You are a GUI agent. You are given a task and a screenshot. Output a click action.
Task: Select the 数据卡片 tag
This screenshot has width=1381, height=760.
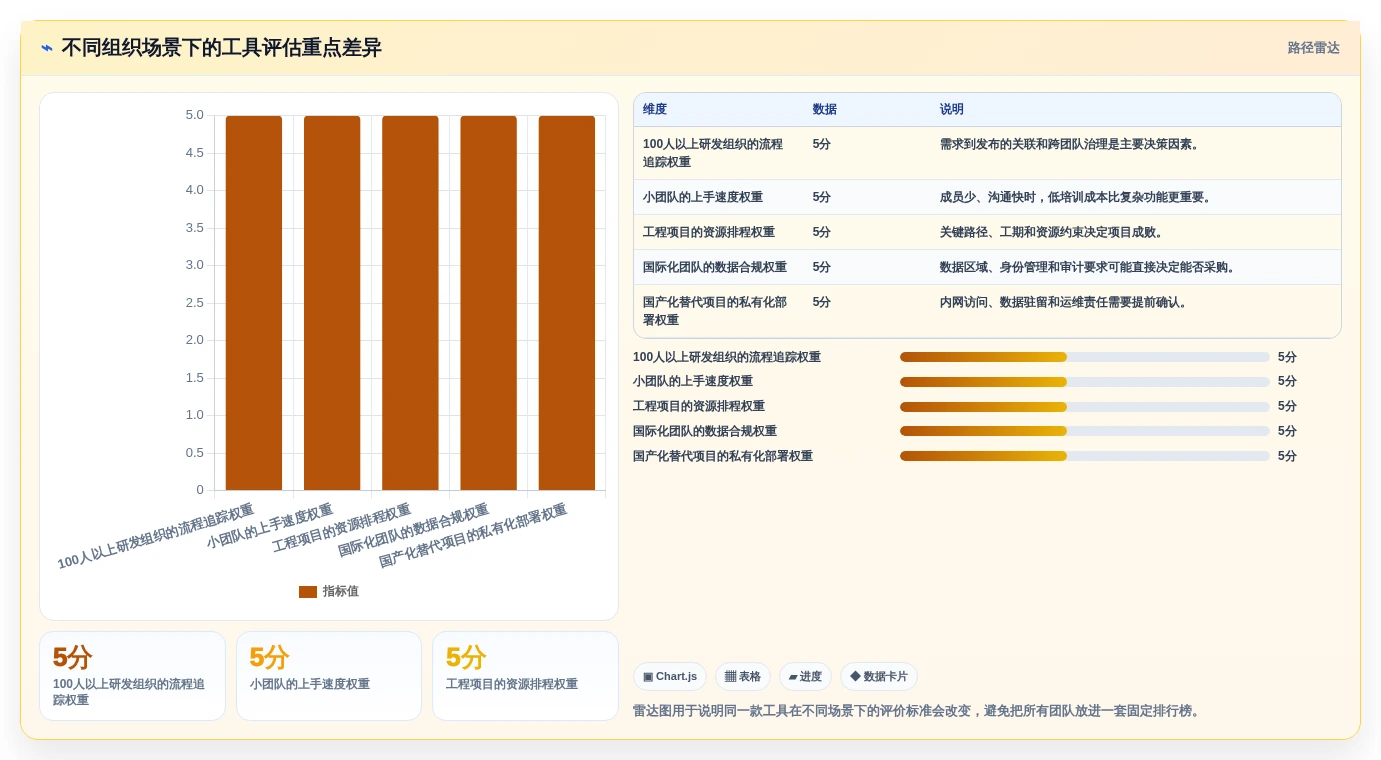click(879, 677)
